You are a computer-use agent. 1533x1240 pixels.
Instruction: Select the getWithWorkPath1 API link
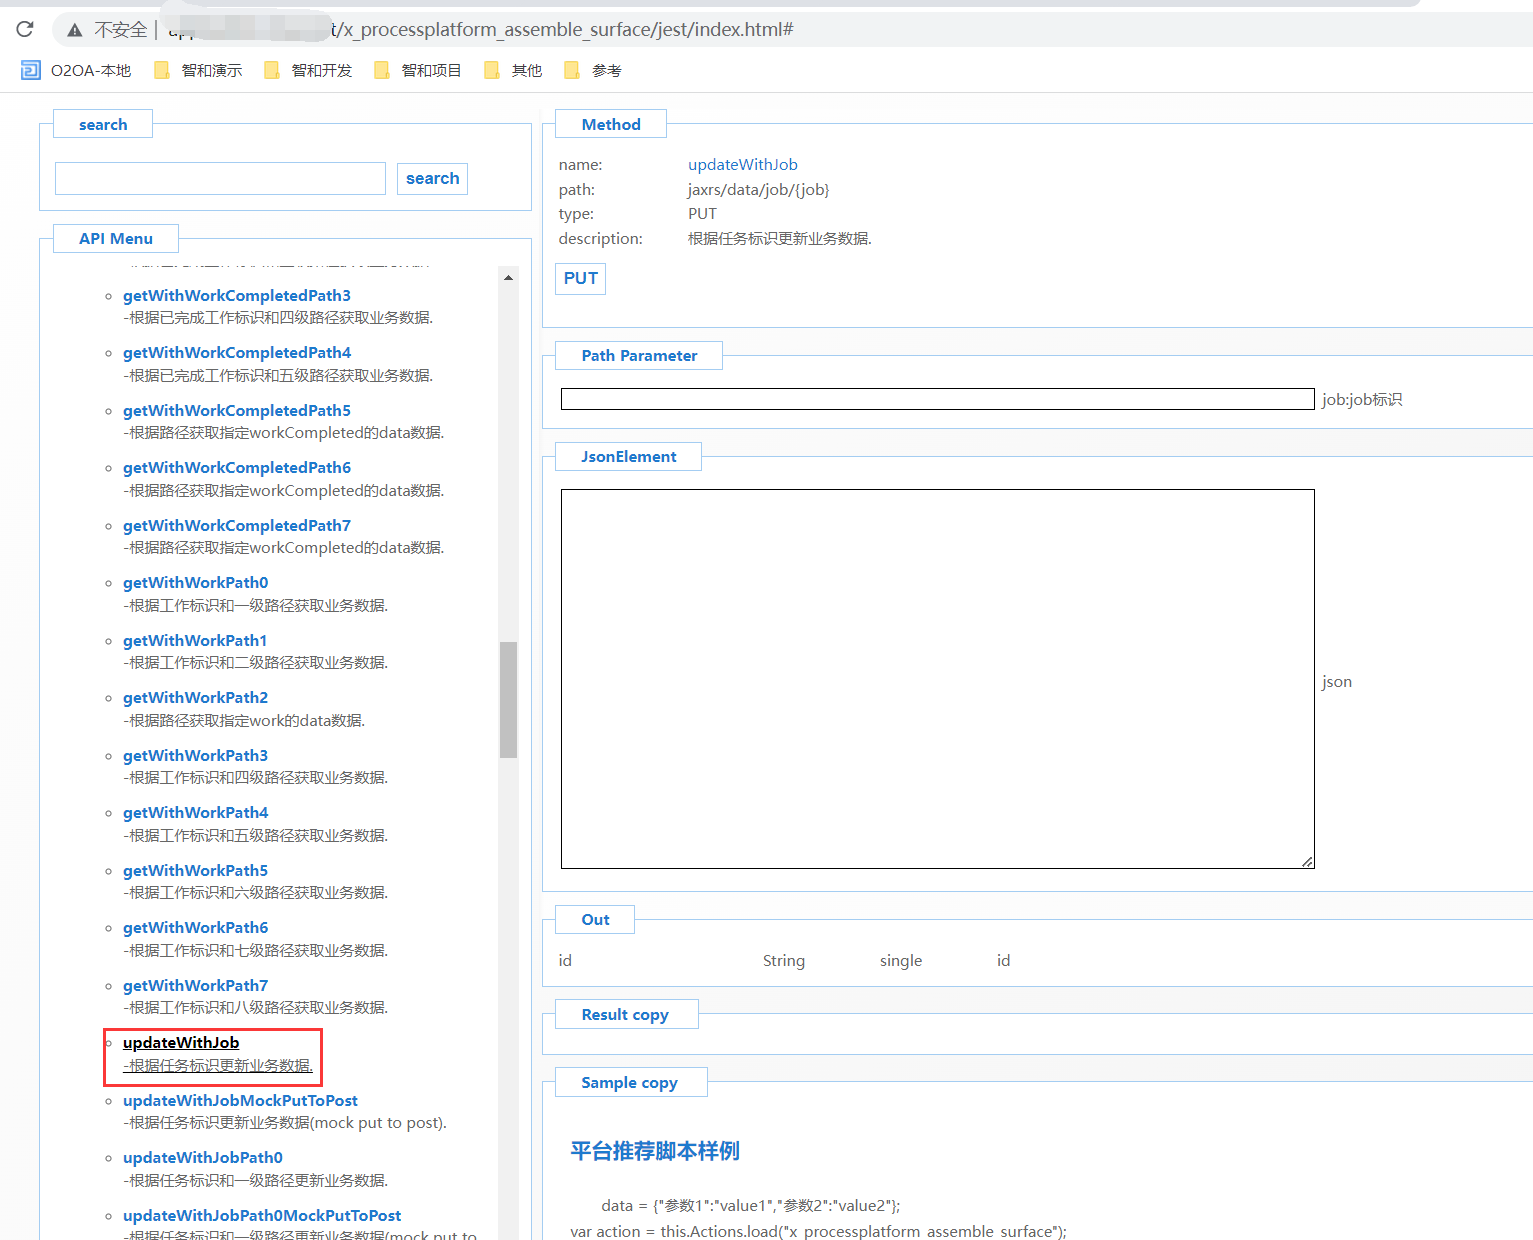(x=195, y=640)
